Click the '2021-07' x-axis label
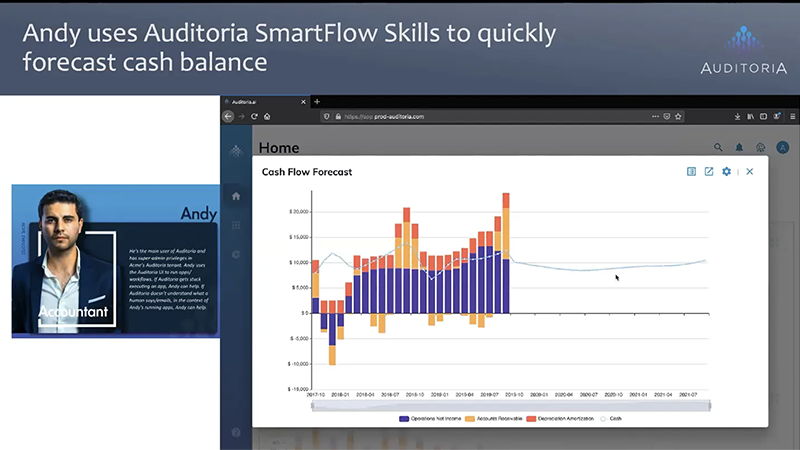Image resolution: width=800 pixels, height=450 pixels. pos(688,395)
